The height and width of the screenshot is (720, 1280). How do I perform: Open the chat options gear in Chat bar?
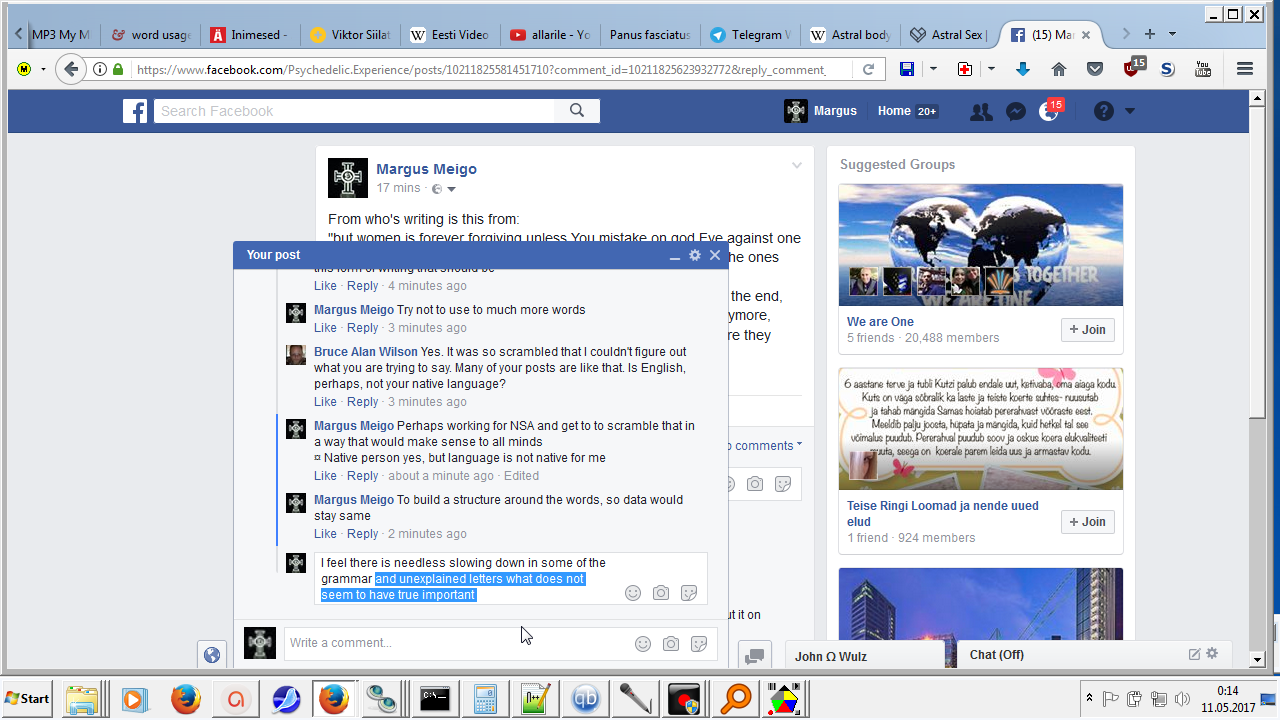(x=1212, y=654)
